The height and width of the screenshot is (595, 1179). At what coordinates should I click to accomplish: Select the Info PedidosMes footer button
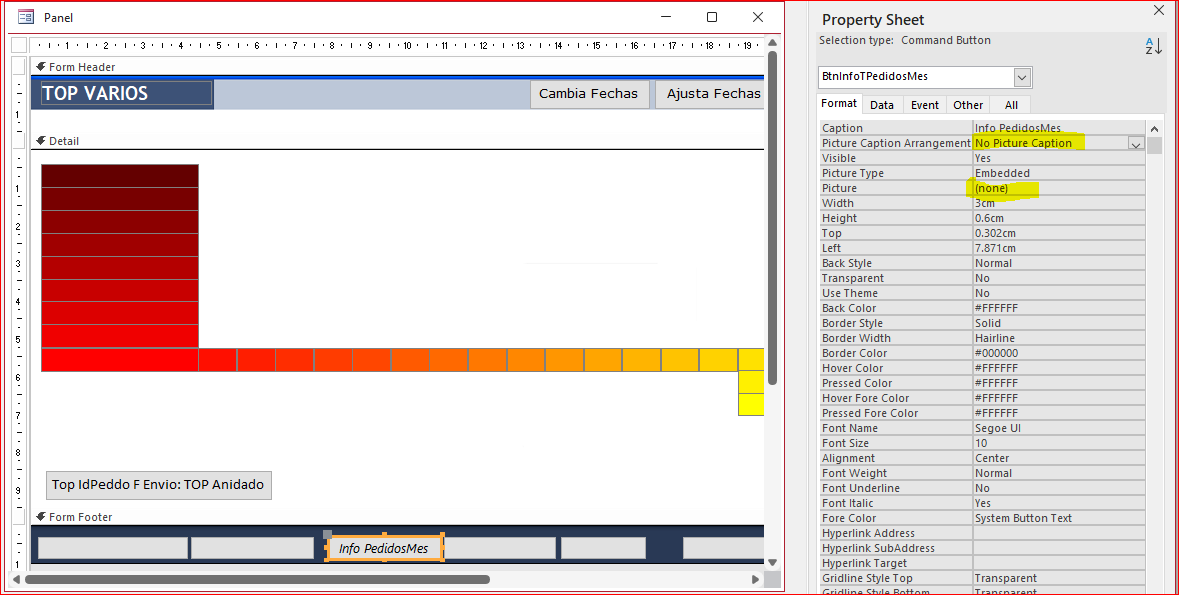(x=384, y=548)
